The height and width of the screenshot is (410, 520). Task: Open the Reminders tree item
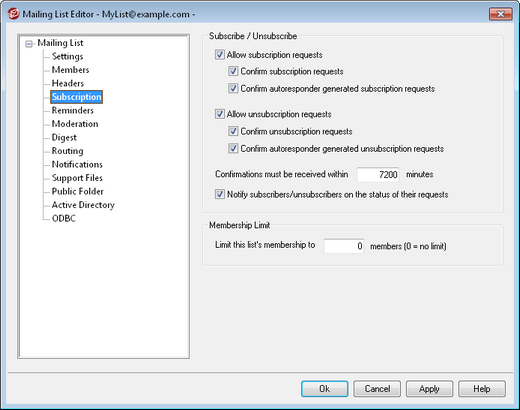pos(72,110)
